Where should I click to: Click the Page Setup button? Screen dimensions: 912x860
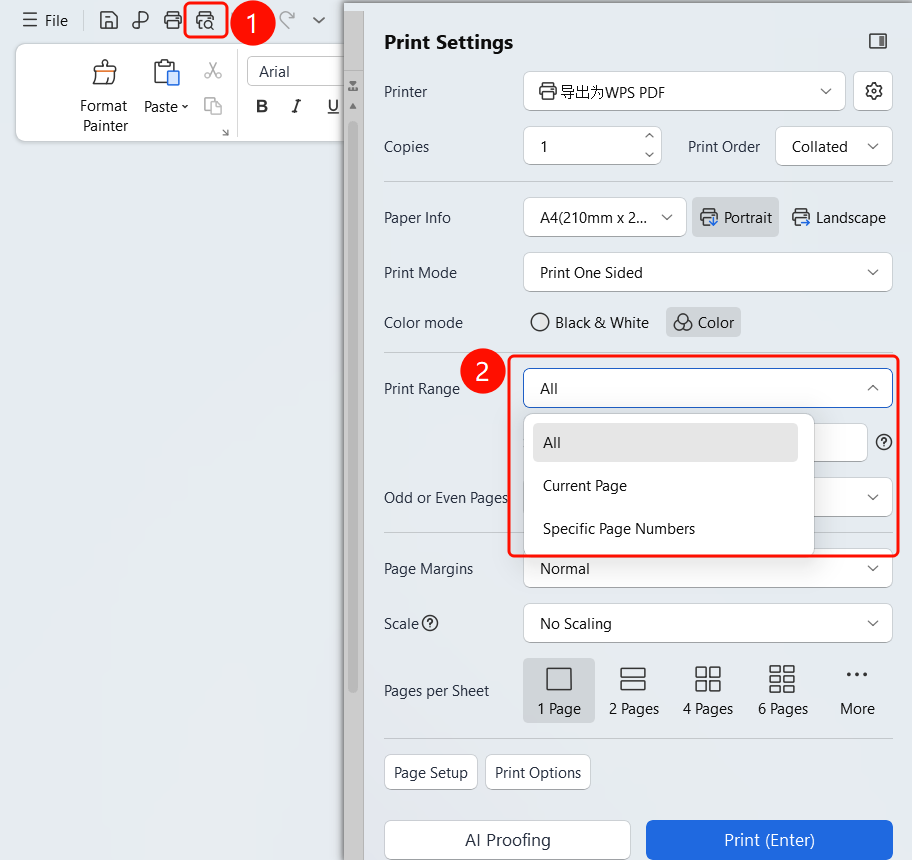pyautogui.click(x=431, y=772)
